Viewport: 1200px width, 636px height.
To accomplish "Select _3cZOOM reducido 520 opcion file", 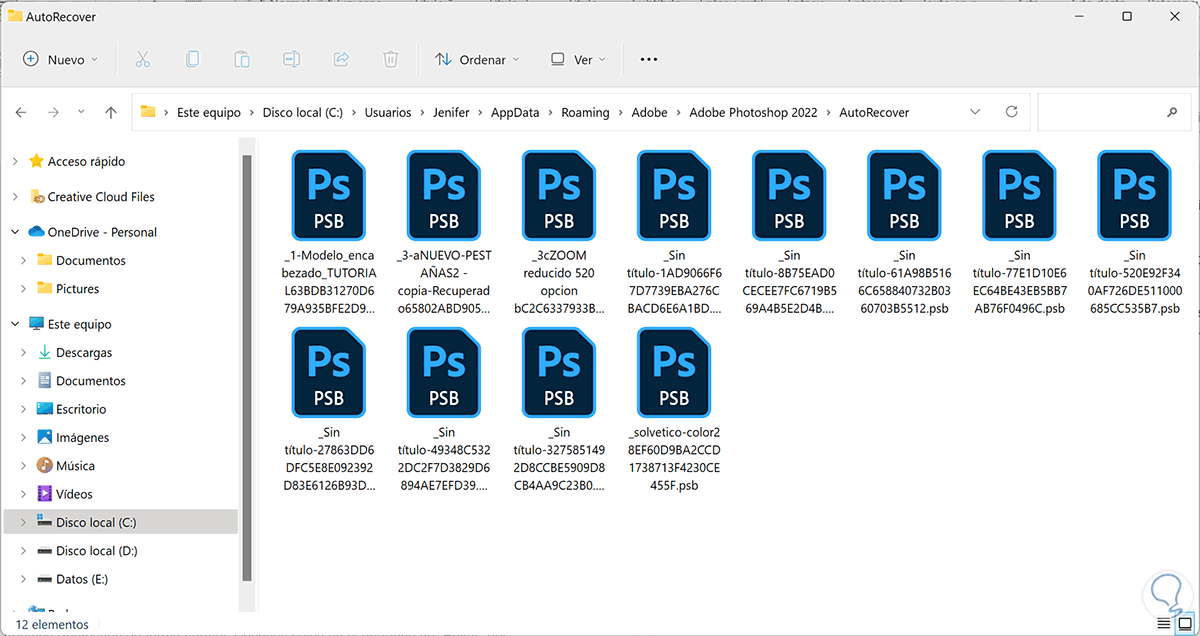I will coord(560,233).
